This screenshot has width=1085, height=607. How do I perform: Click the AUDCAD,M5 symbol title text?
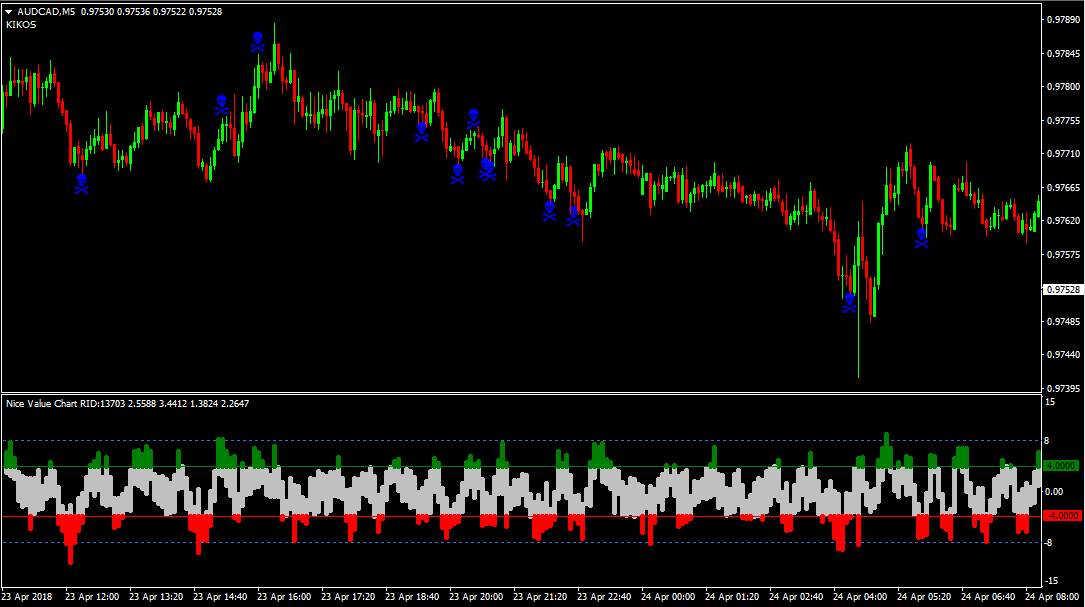(45, 11)
